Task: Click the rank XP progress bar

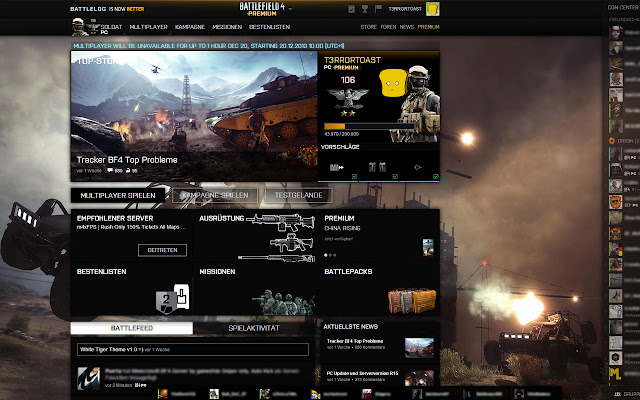Action: (x=369, y=127)
